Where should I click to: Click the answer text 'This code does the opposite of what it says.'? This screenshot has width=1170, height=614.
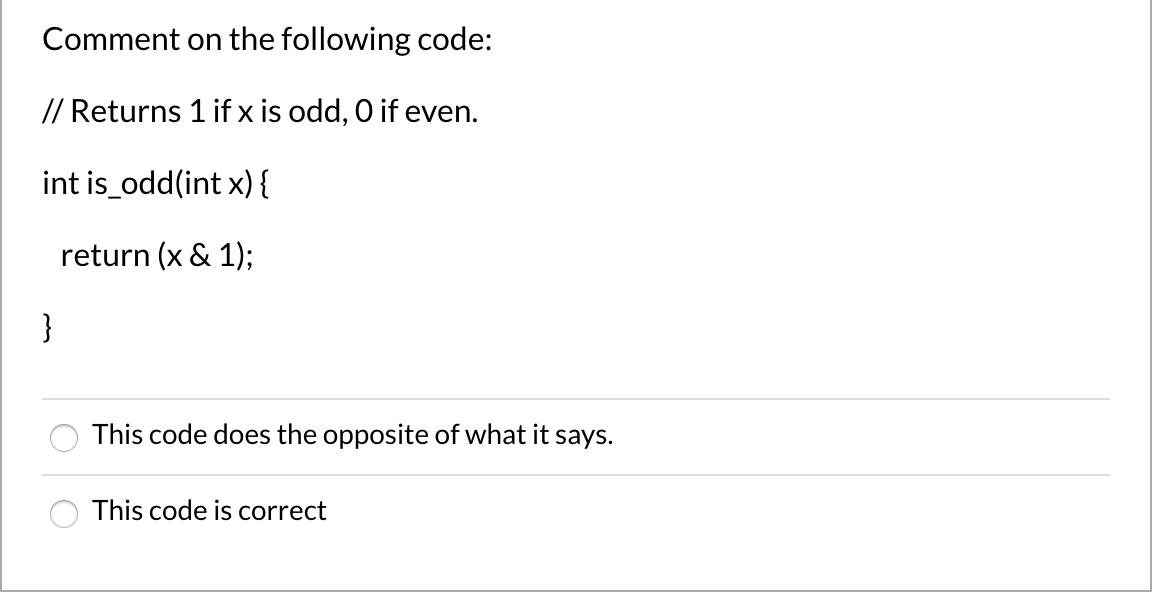352,436
